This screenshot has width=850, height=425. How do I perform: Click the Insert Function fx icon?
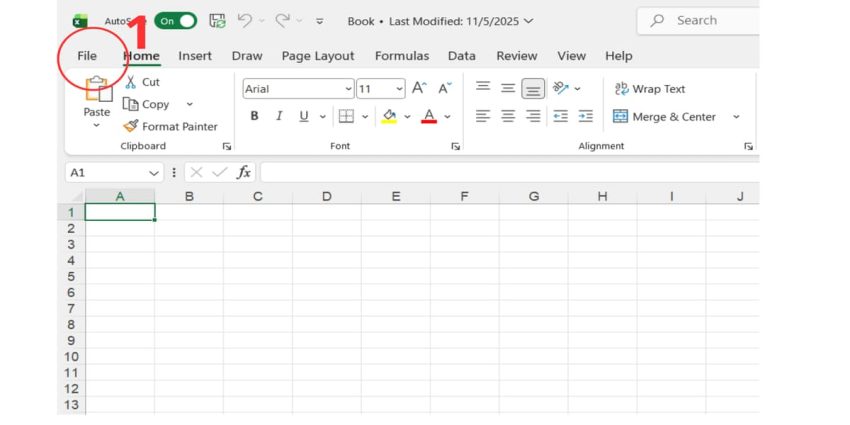point(244,172)
